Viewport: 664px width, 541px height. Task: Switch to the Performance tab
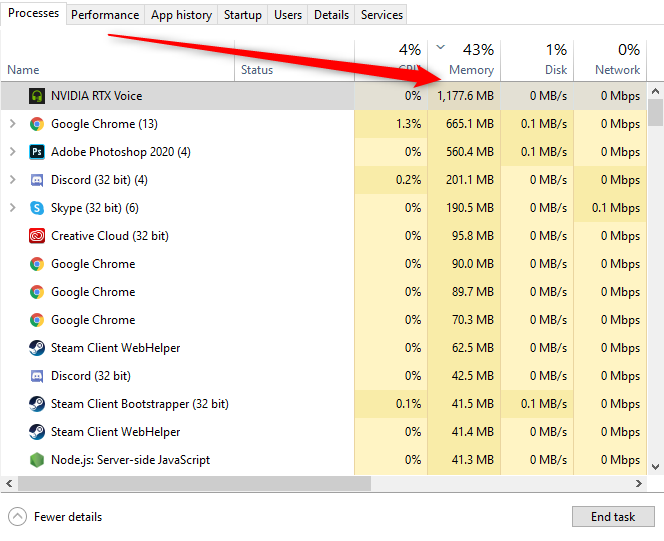coord(105,15)
